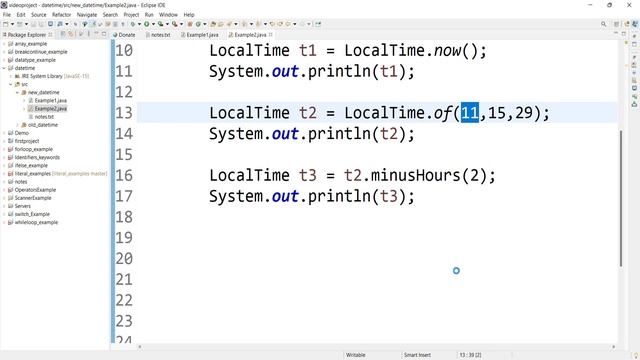Viewport: 640px width, 360px height.
Task: Maximize the Package Explorer view
Action: pos(104,34)
